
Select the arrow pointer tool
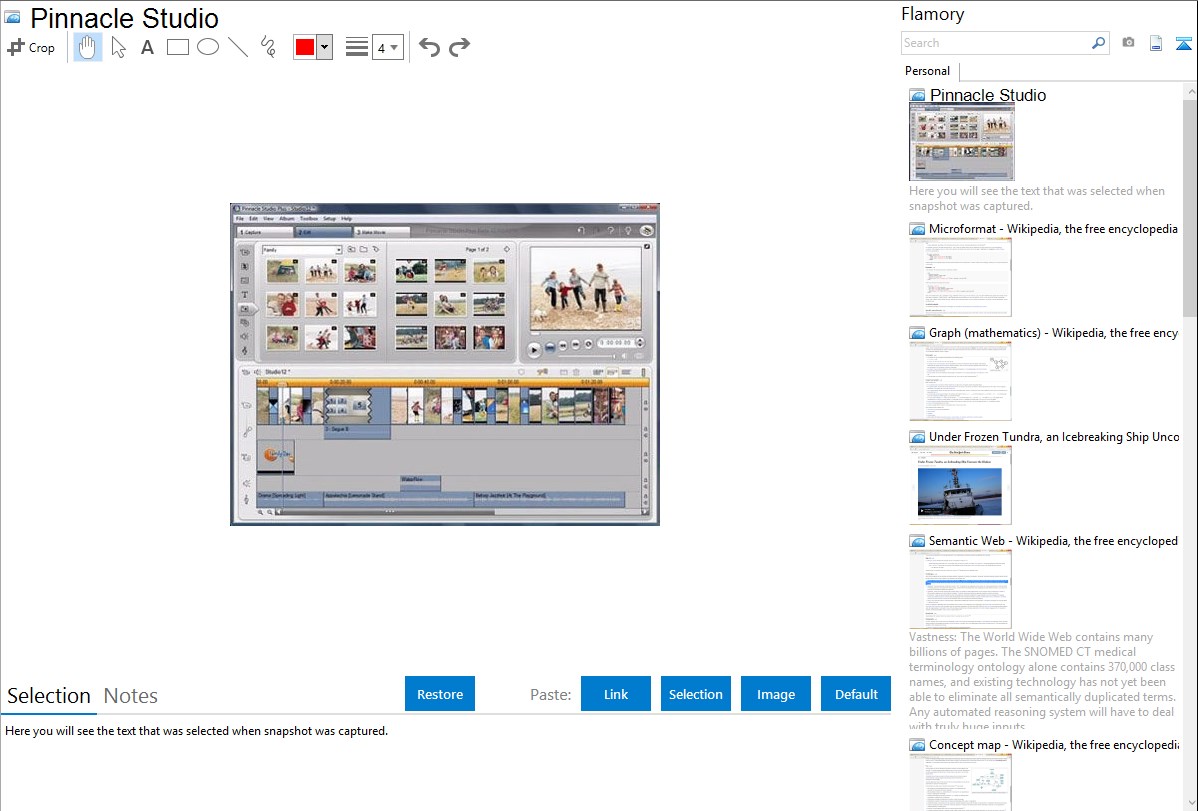[x=118, y=47]
